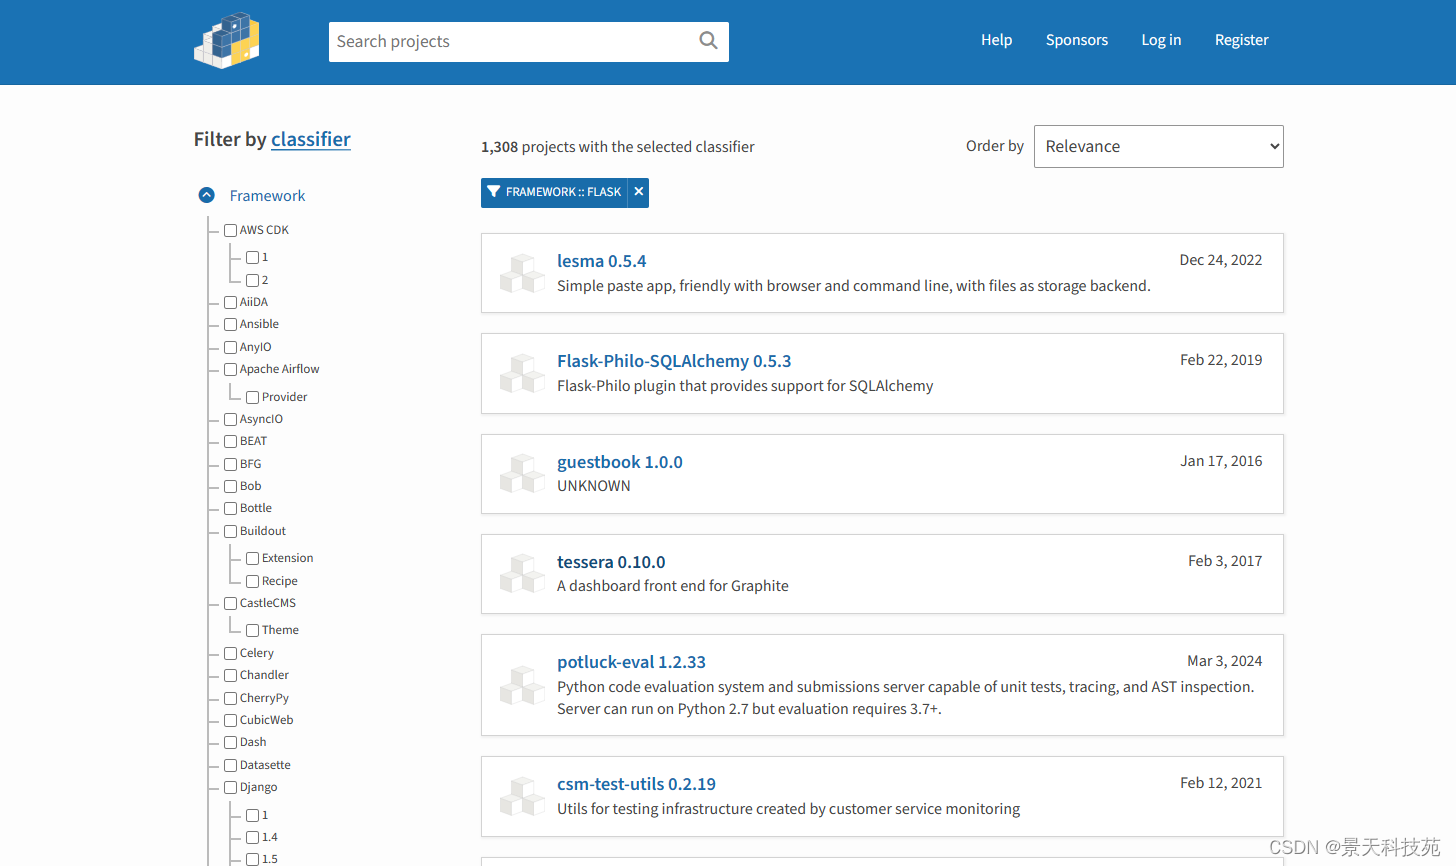Select the Celery checkbox

click(x=231, y=653)
